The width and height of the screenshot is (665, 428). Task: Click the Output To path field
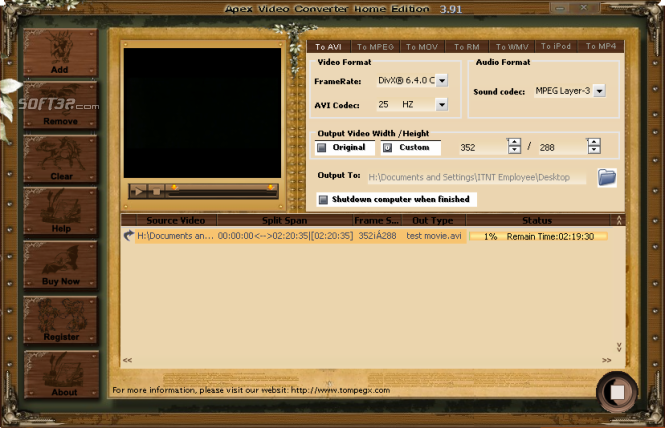[x=477, y=177]
